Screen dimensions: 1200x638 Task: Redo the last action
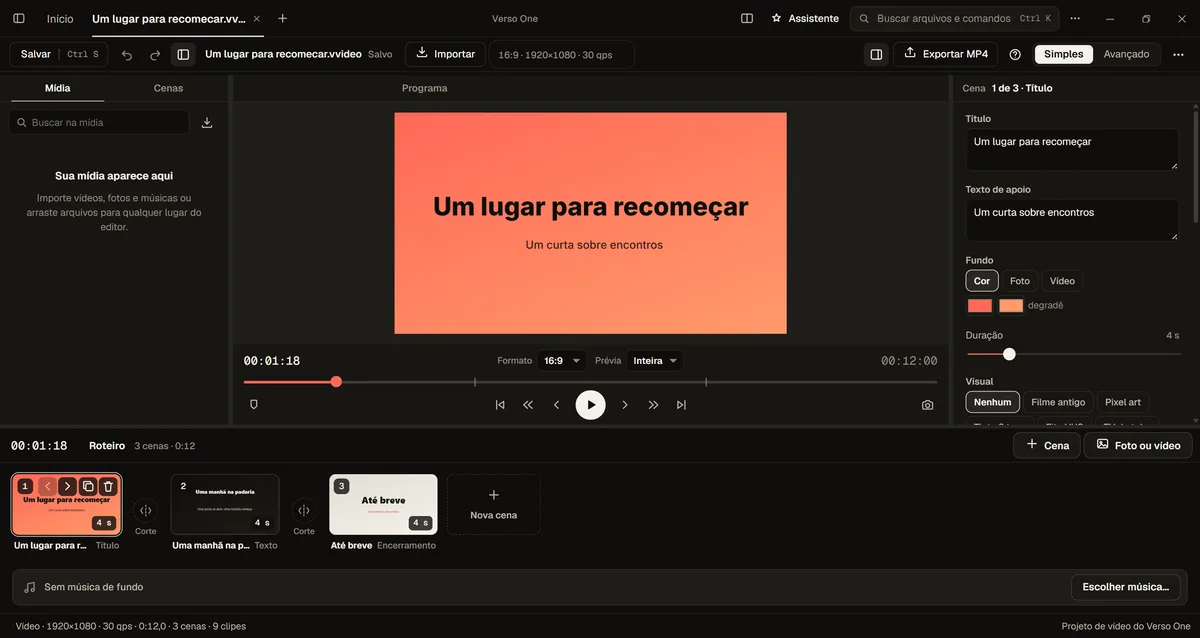(x=155, y=54)
